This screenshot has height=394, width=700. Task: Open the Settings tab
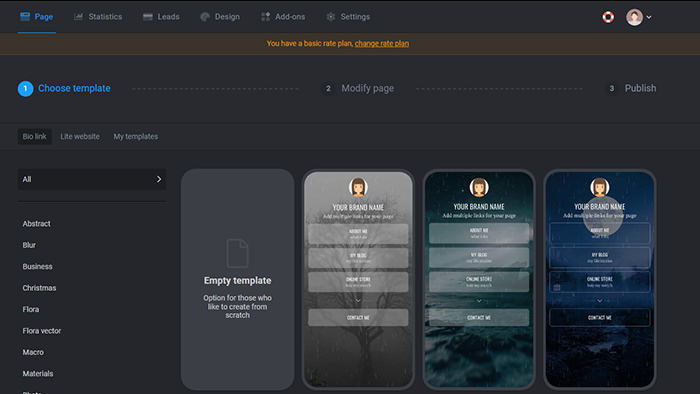coord(348,17)
